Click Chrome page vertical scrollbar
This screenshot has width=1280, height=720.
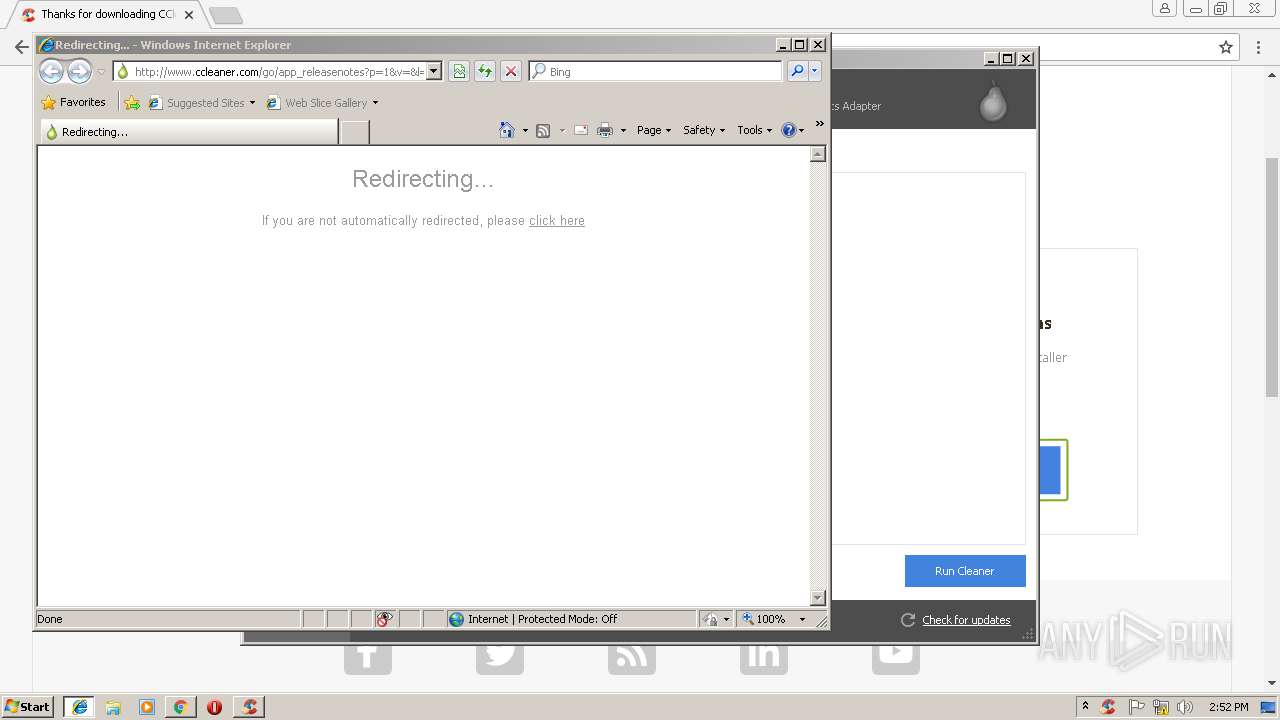[1272, 277]
